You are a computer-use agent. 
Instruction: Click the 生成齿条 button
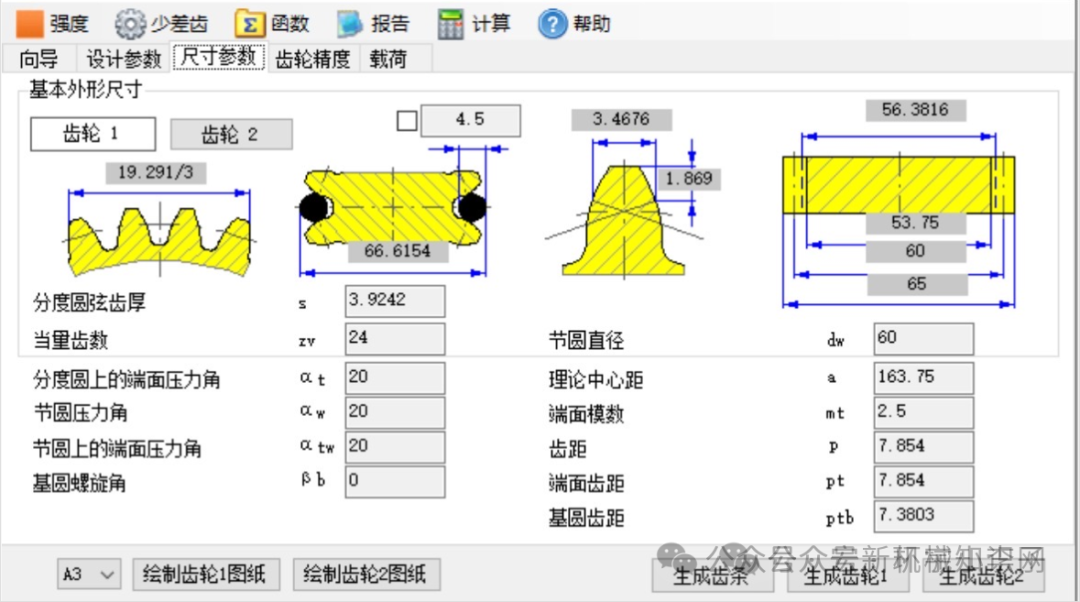click(712, 576)
